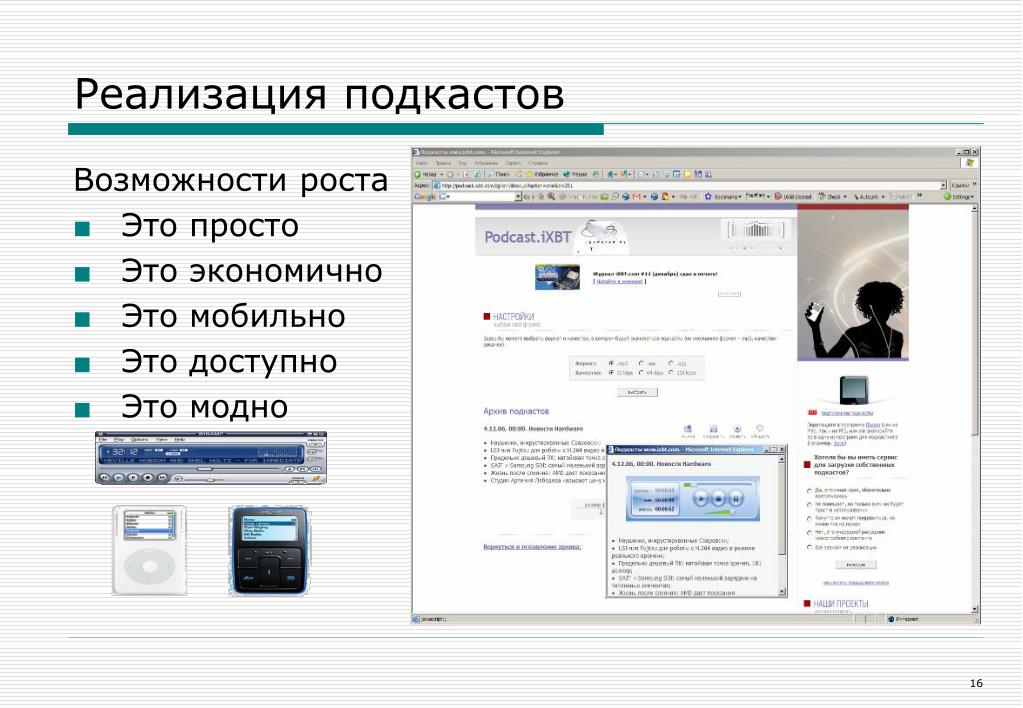1023x708 pixels.
Task: Click the 'НАШИ ПРОЕКТЫ' heading in sidebar
Action: coord(840,604)
